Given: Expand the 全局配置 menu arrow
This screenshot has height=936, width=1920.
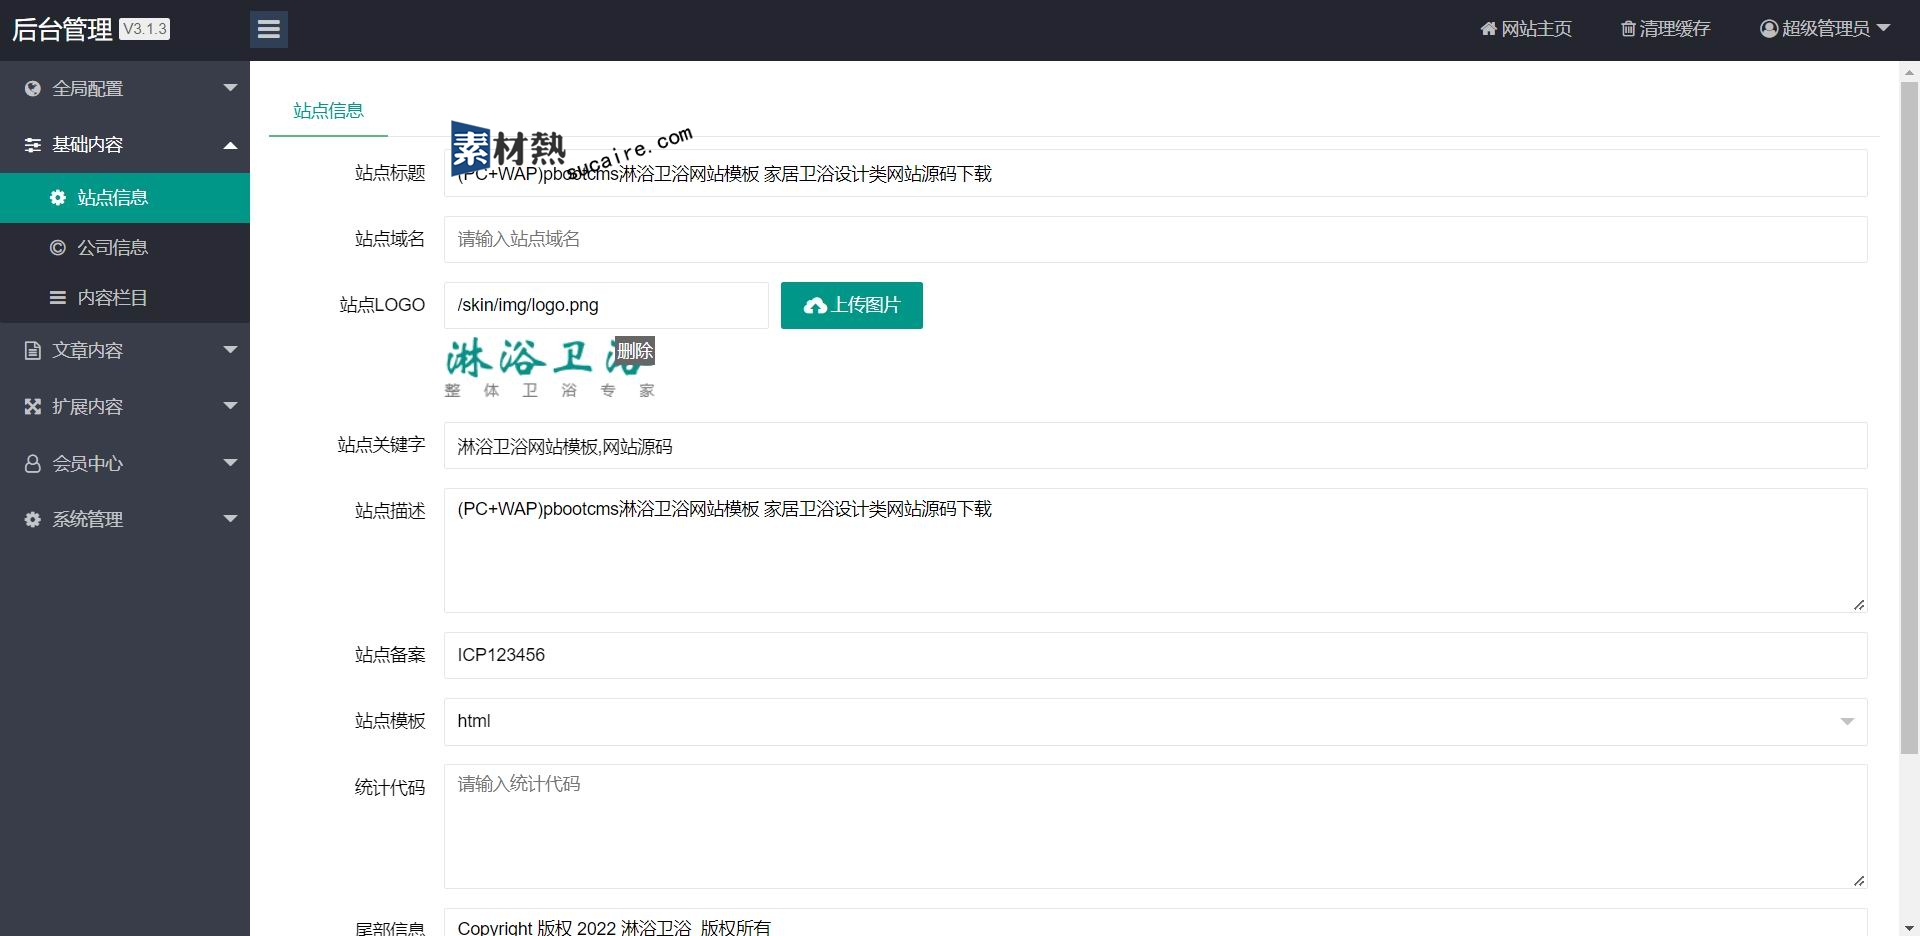Looking at the screenshot, I should (x=230, y=88).
